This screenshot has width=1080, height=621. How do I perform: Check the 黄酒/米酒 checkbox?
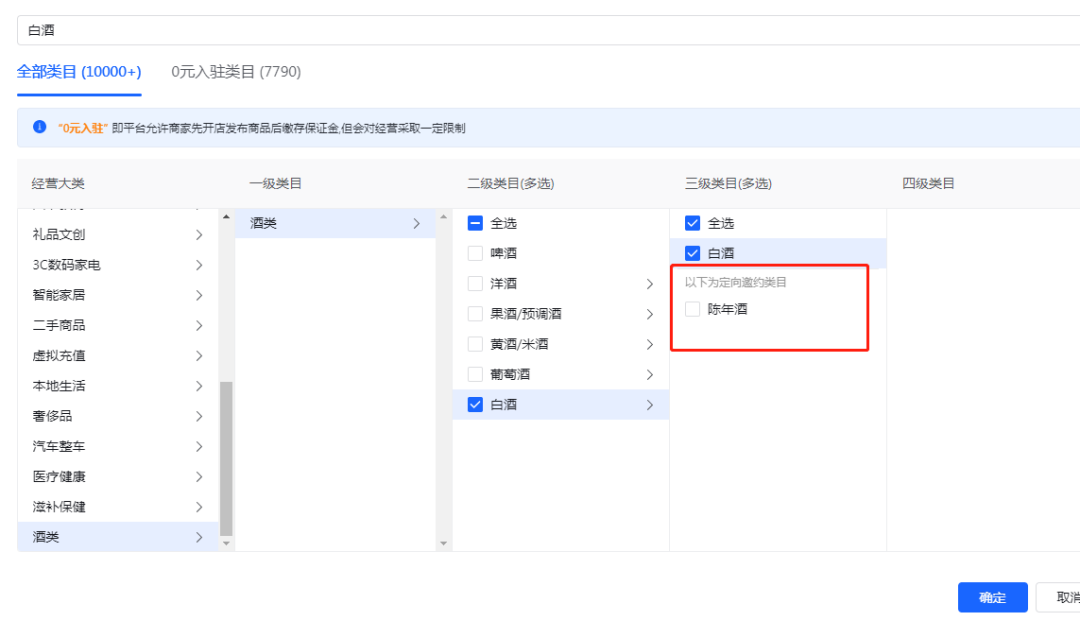click(475, 343)
